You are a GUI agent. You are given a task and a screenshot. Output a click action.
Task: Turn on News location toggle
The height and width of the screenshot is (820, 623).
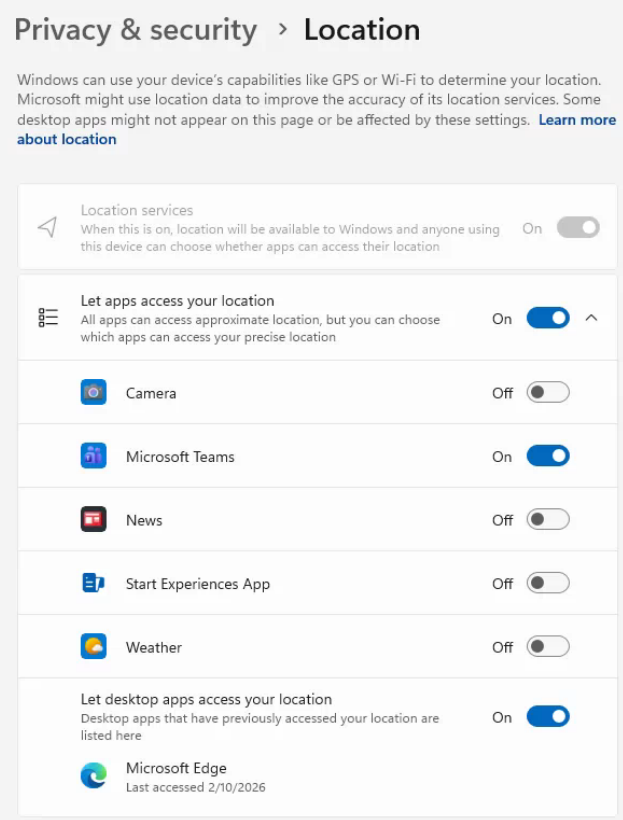(547, 520)
